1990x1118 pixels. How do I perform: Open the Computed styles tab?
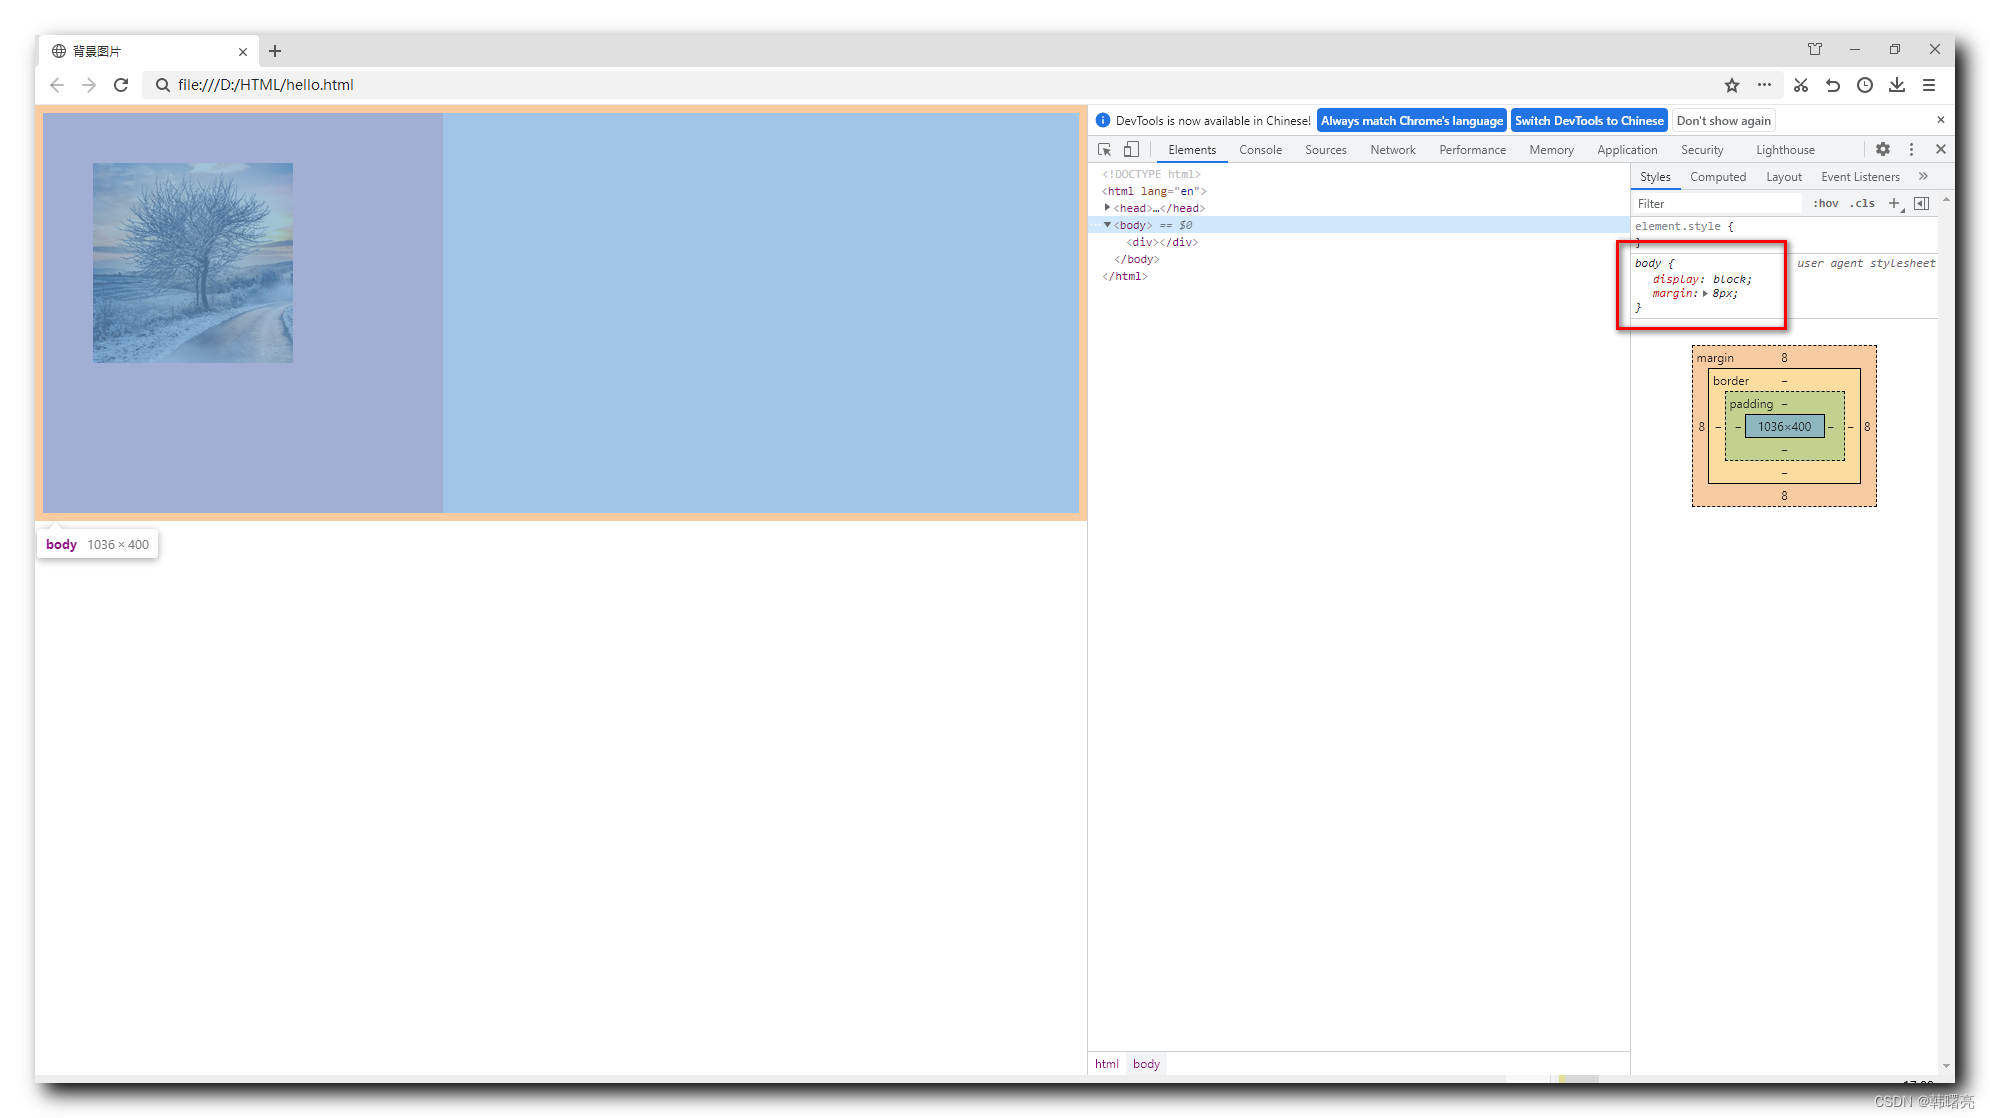1717,177
